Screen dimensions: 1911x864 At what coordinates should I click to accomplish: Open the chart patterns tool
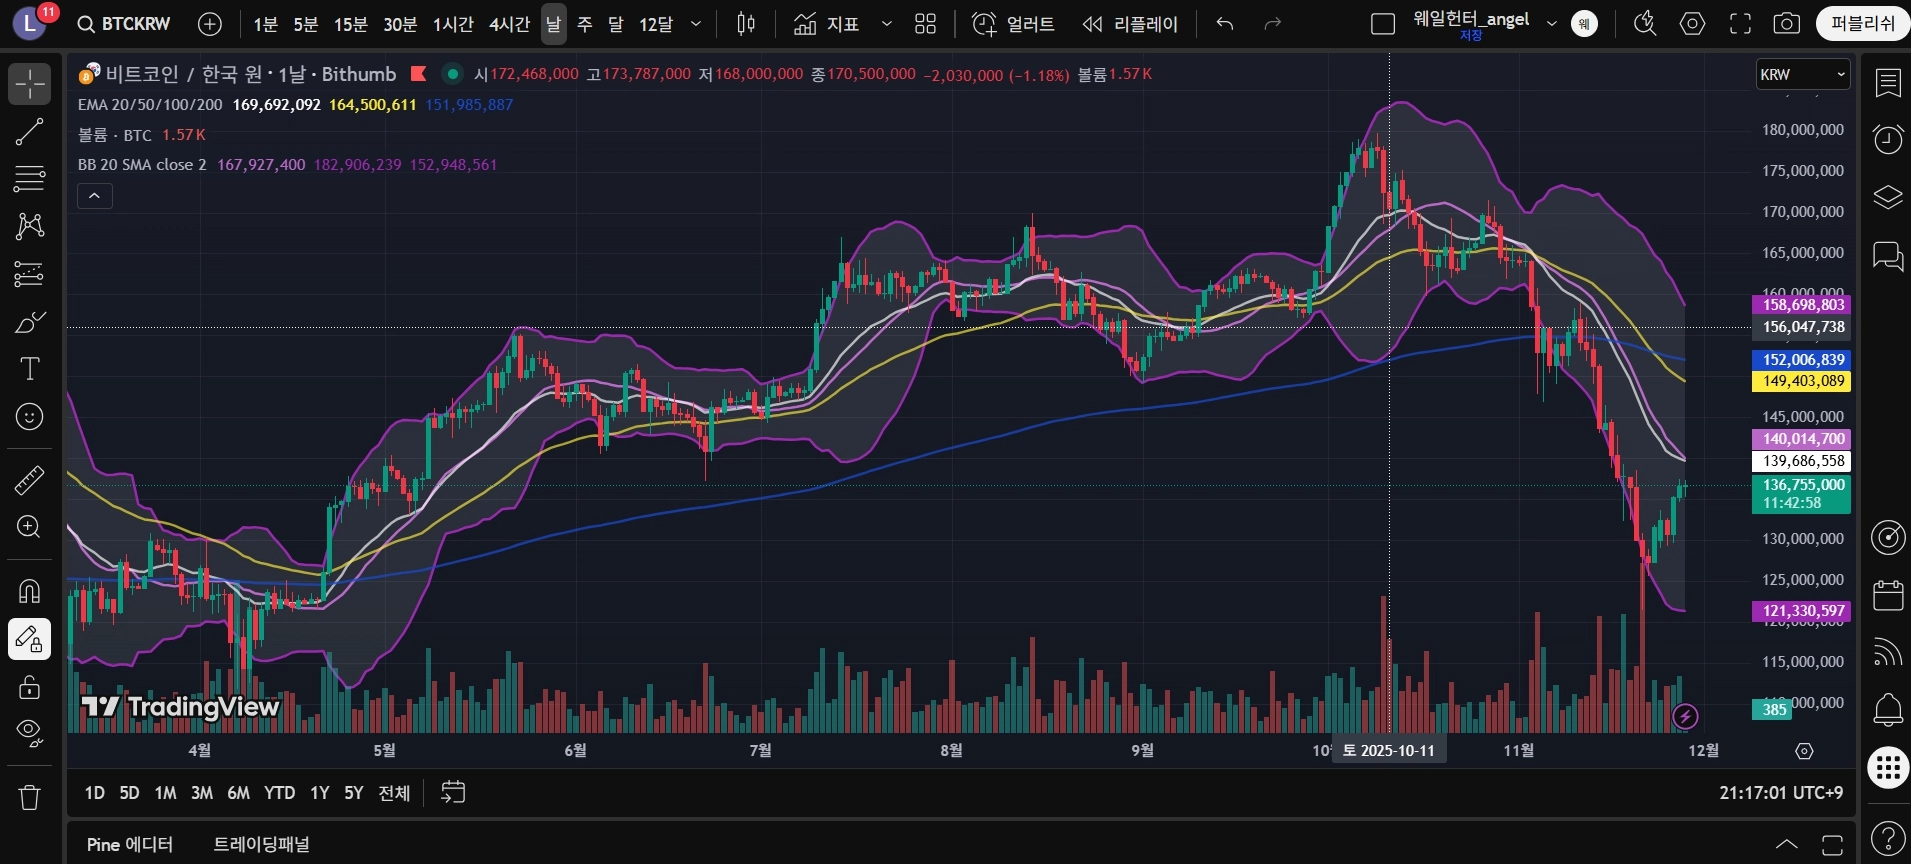(30, 226)
